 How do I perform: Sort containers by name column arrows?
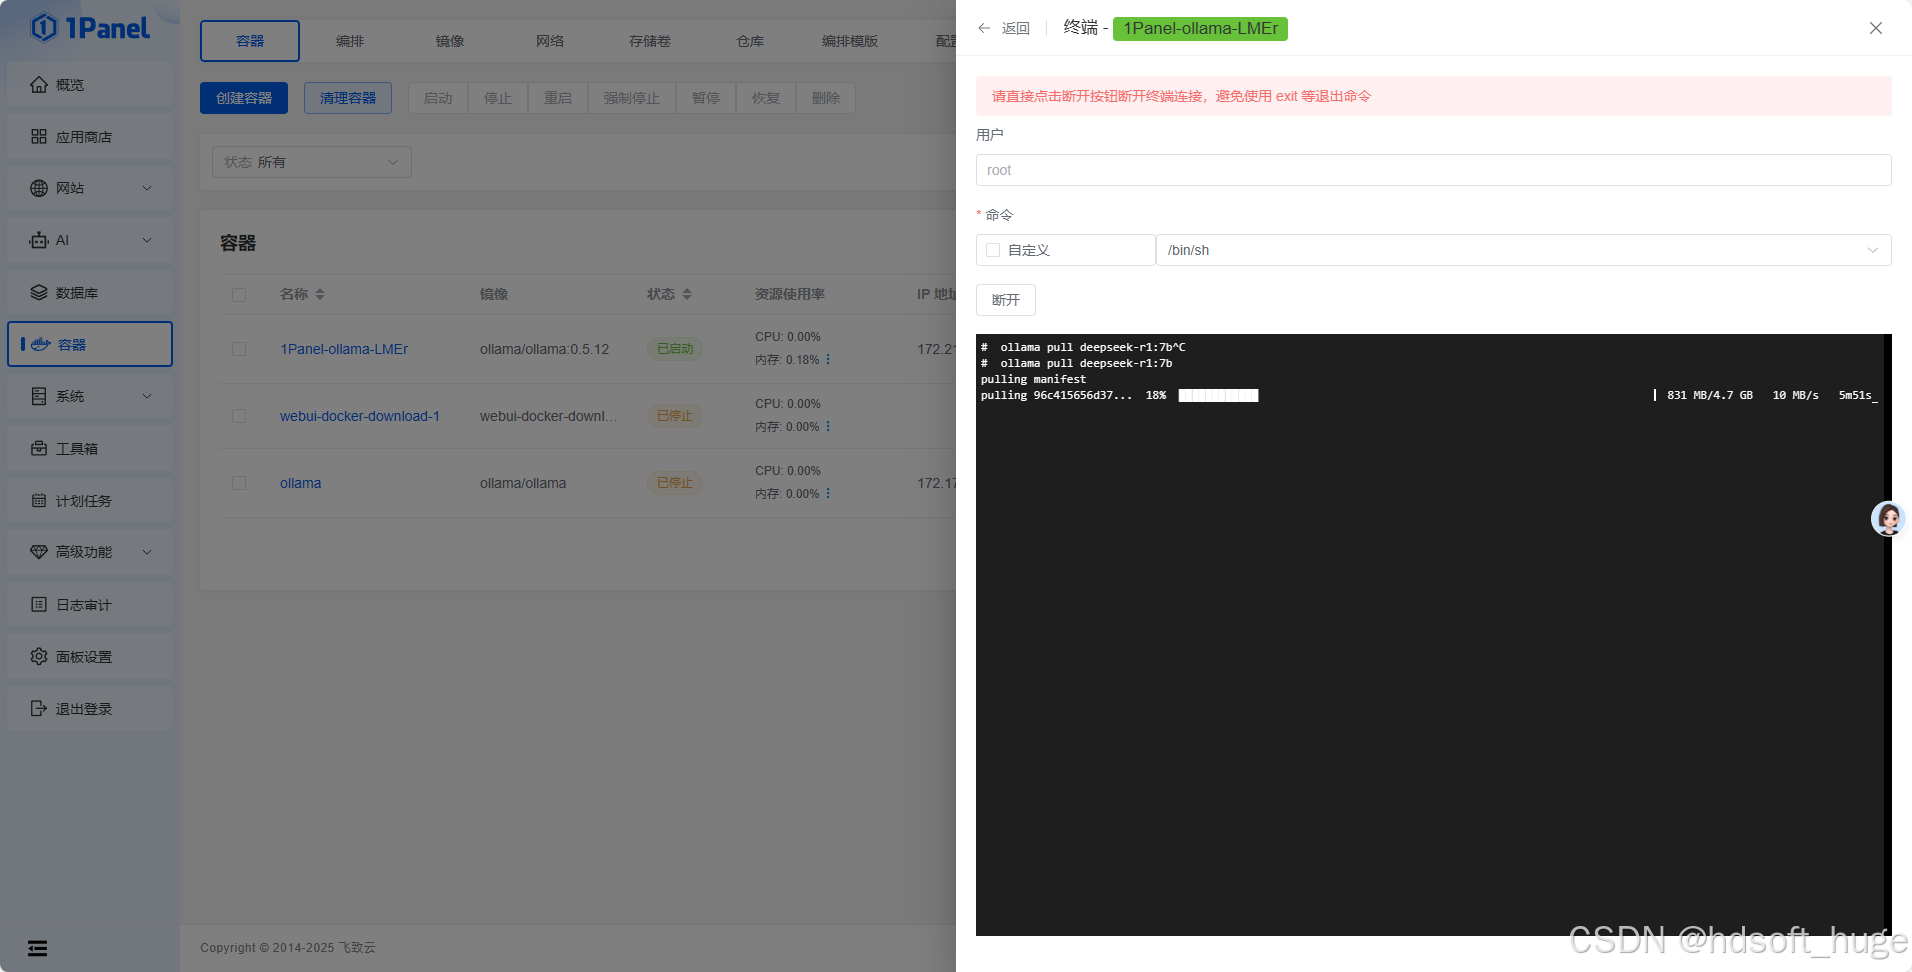click(320, 294)
